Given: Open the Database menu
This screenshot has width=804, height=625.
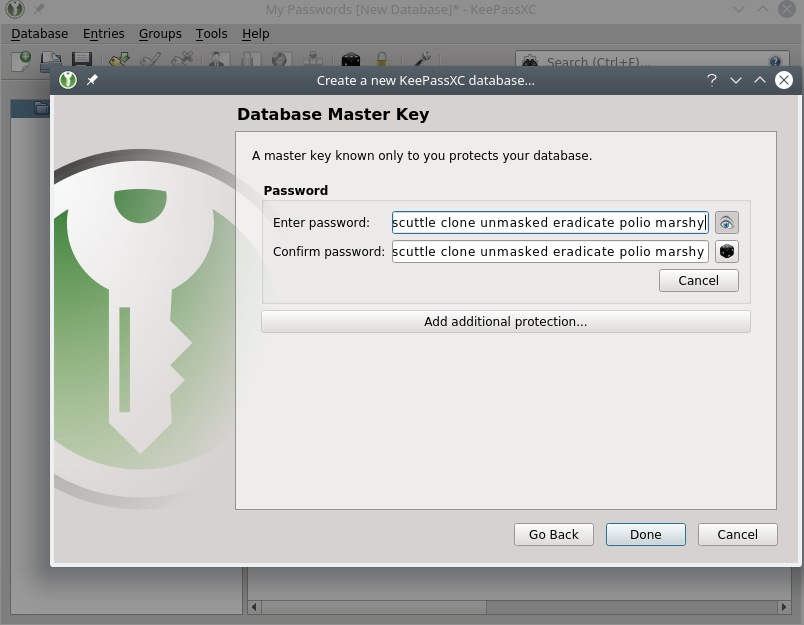Looking at the screenshot, I should pyautogui.click(x=39, y=34).
